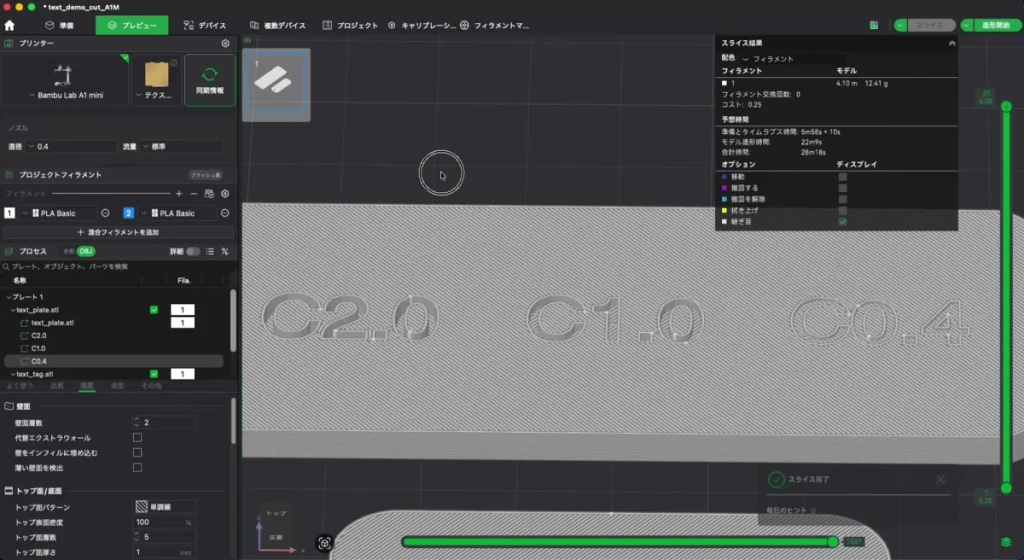This screenshot has width=1024, height=560.
Task: Open project filament settings gear
Action: [225, 194]
